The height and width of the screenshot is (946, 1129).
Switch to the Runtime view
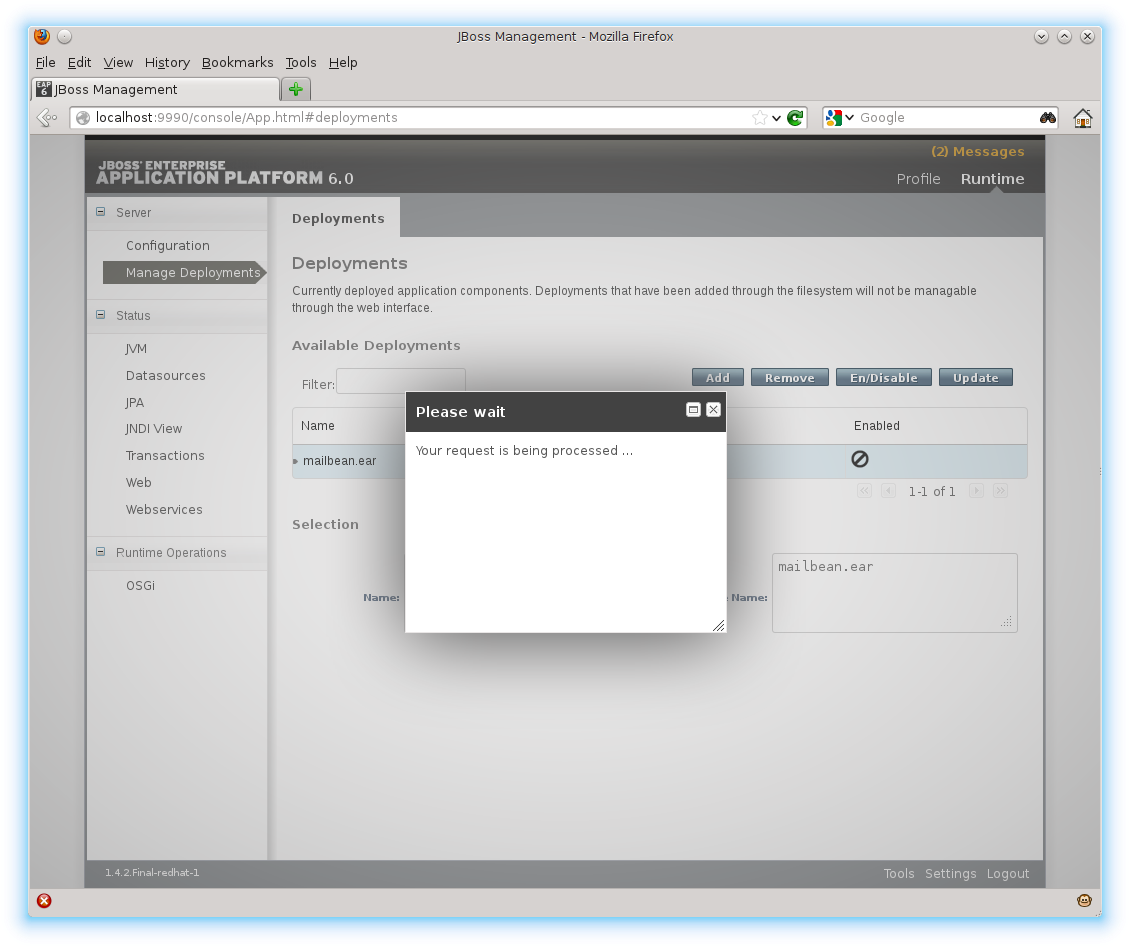click(992, 179)
